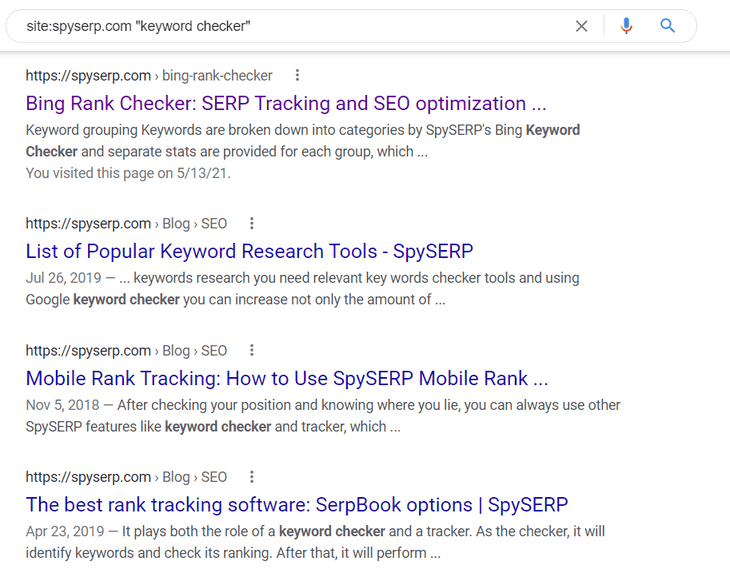Start voice search with the microphone icon
This screenshot has width=730, height=584.
[627, 26]
